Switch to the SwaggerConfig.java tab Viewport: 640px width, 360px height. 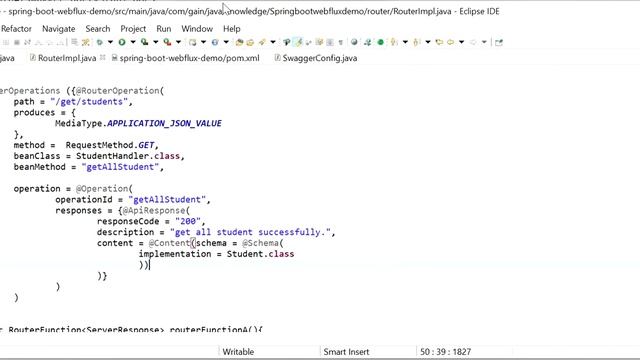click(x=320, y=58)
